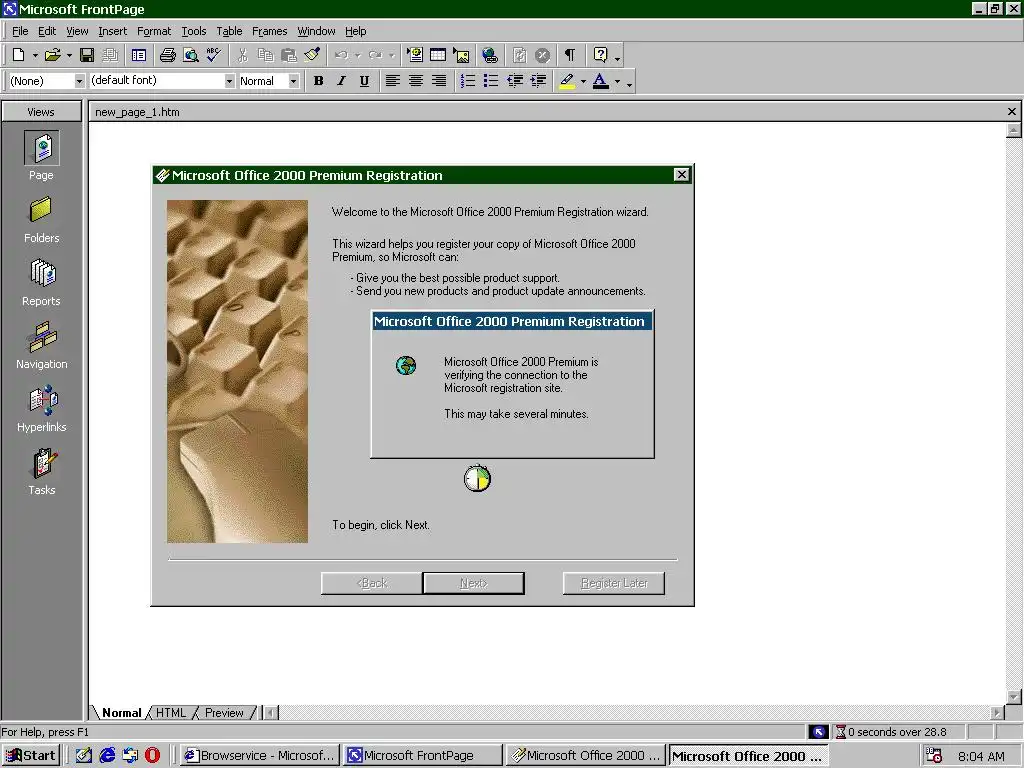Toggle Show All paragraph marks icon
Screen dimensions: 1024x768
click(570, 56)
